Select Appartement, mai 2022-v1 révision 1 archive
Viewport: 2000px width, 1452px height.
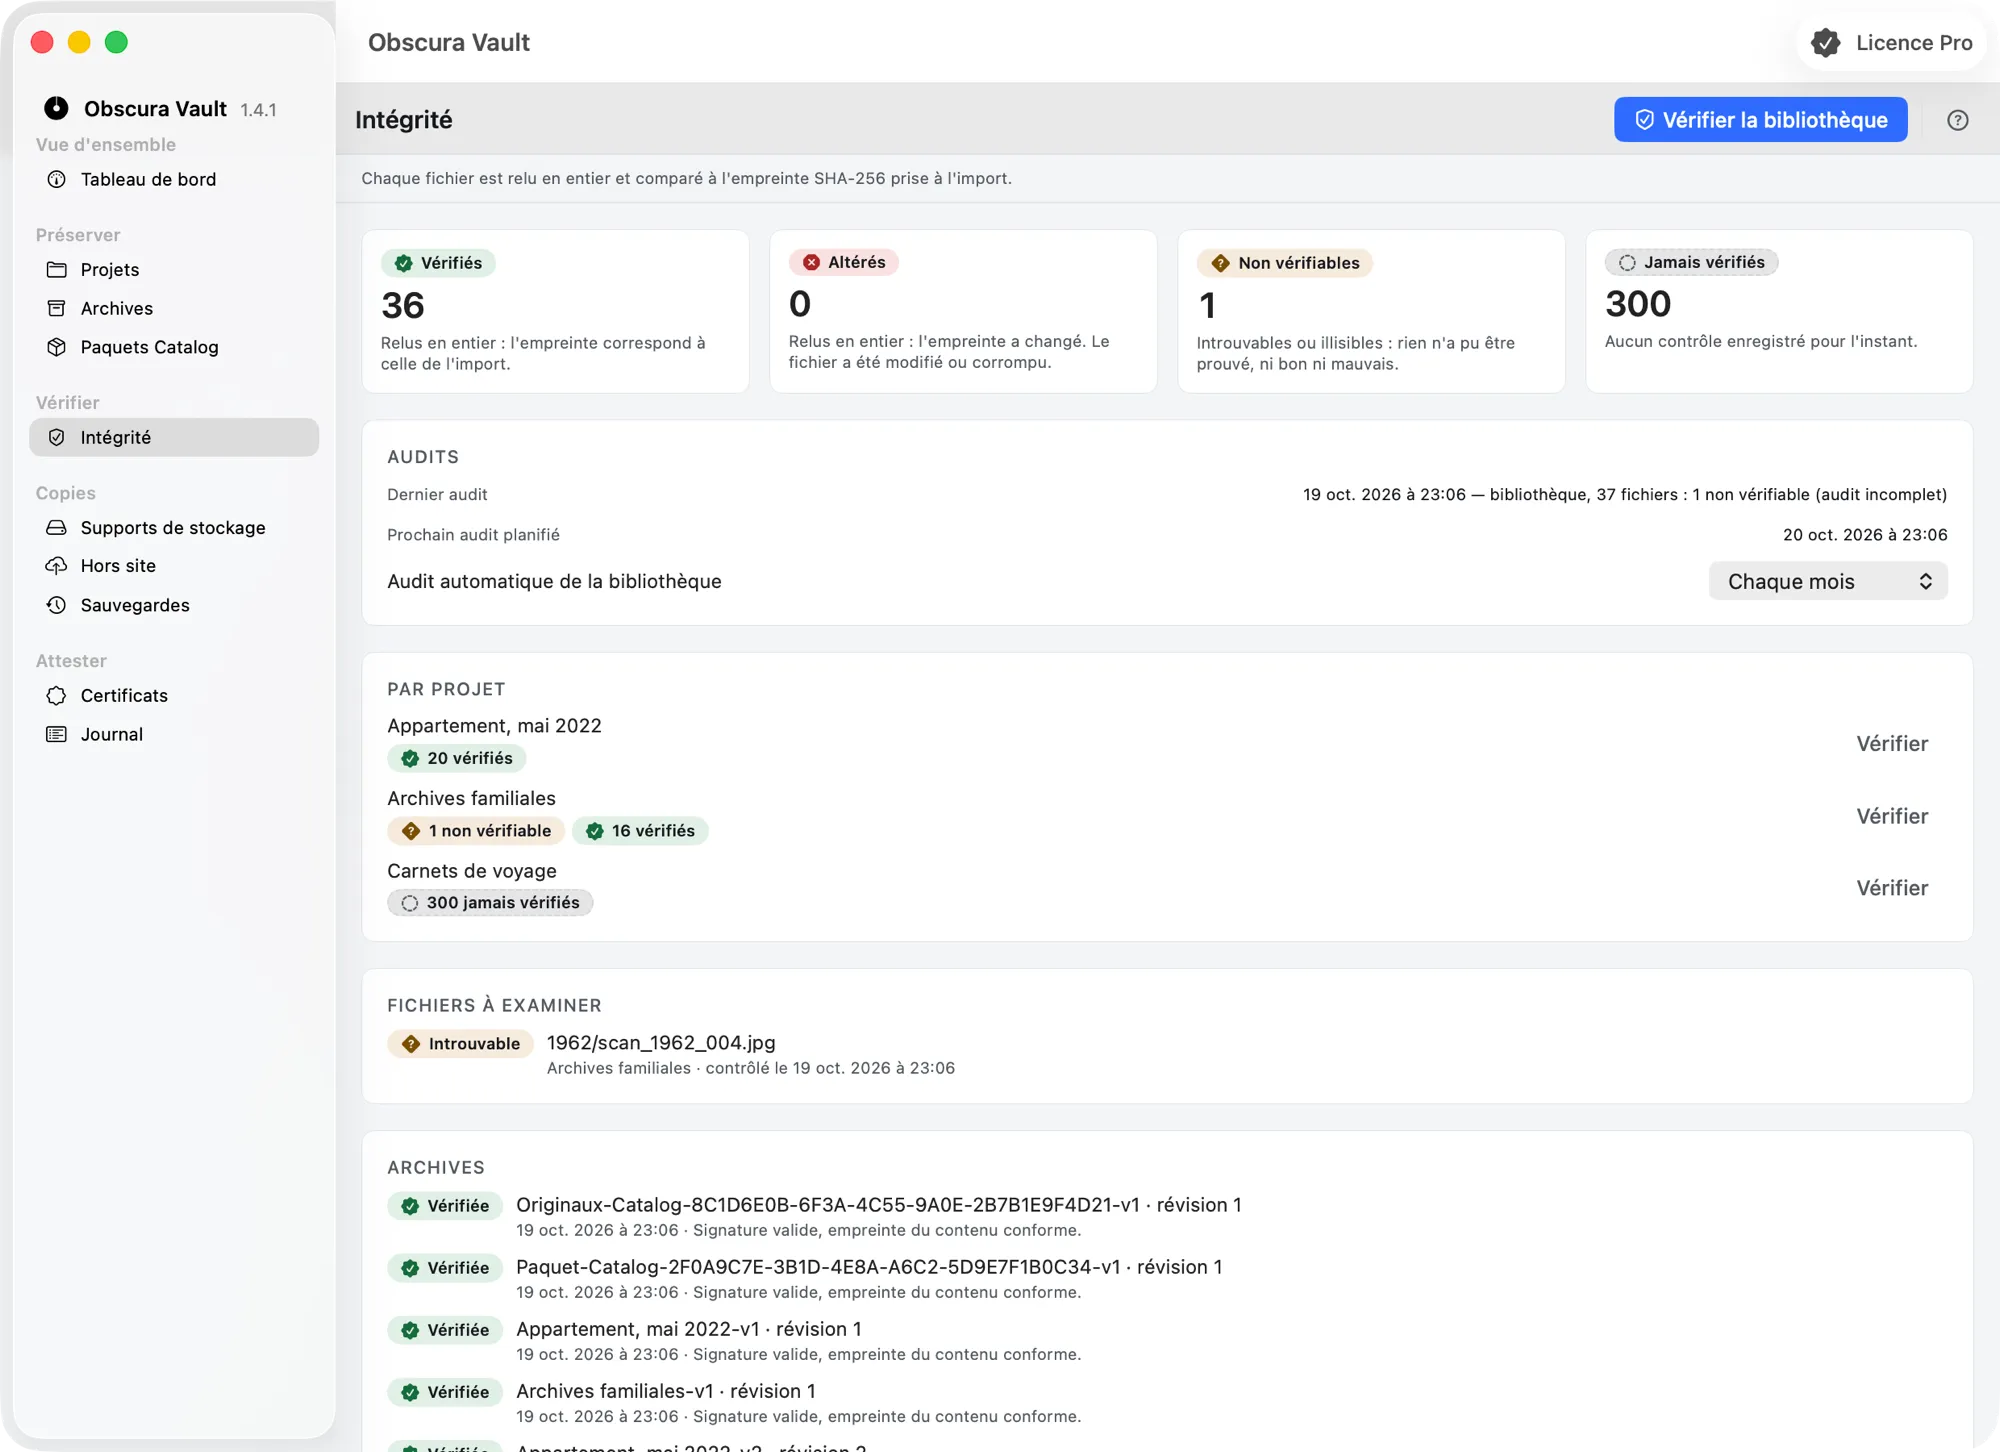pyautogui.click(x=1167, y=1340)
